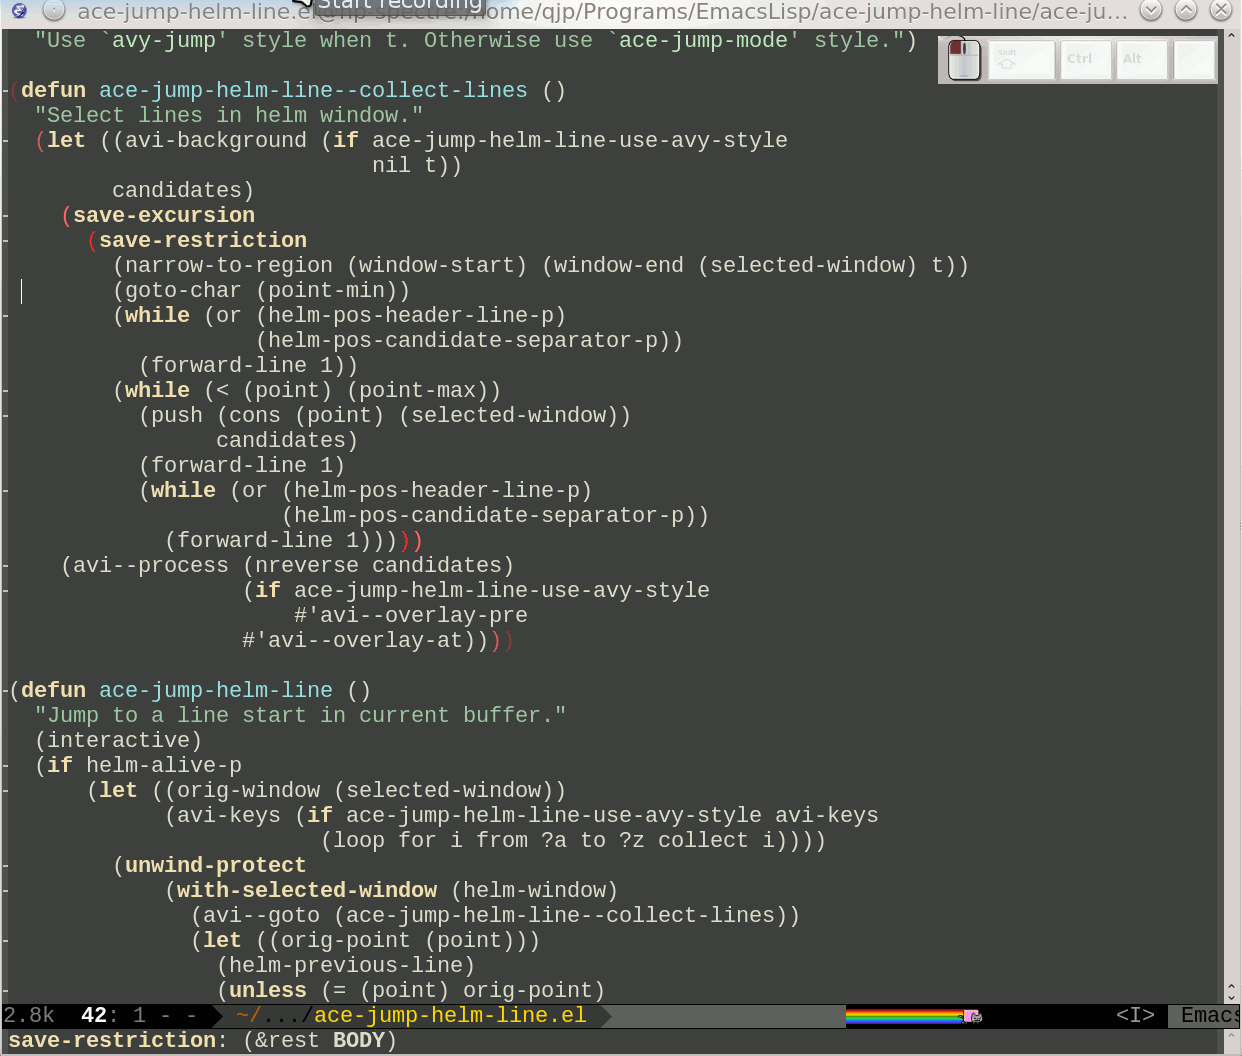Click the (goto-char (point-min)) line
This screenshot has width=1242, height=1056.
(261, 291)
